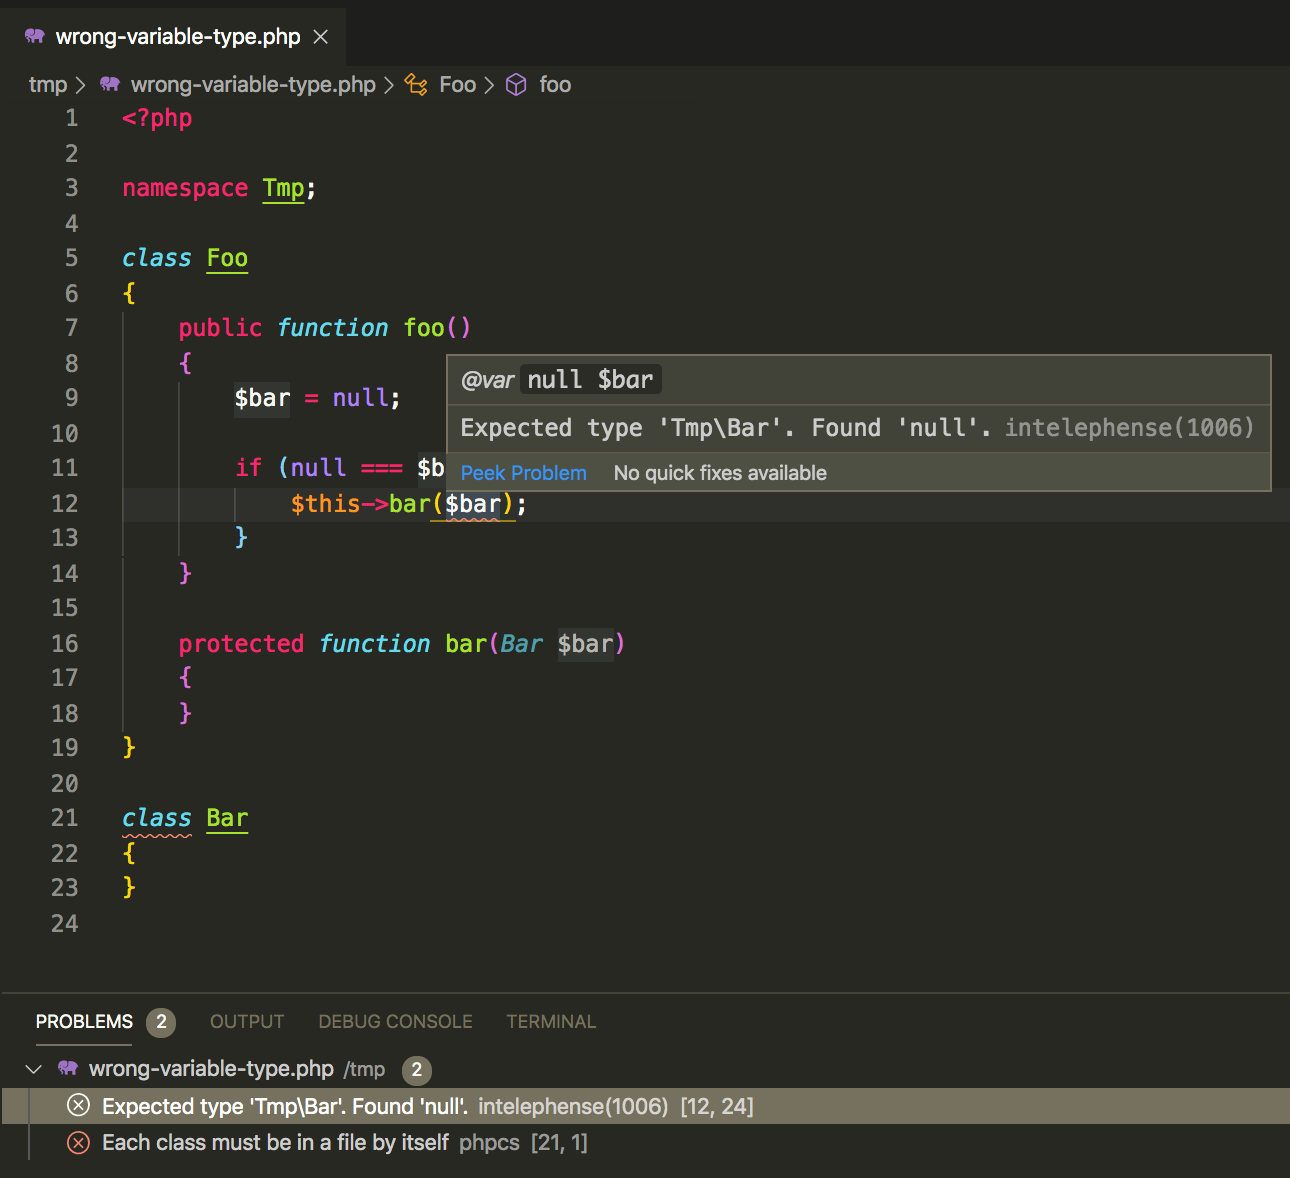Click the badge next to /tmp in Problems panel
This screenshot has width=1290, height=1178.
tap(417, 1070)
